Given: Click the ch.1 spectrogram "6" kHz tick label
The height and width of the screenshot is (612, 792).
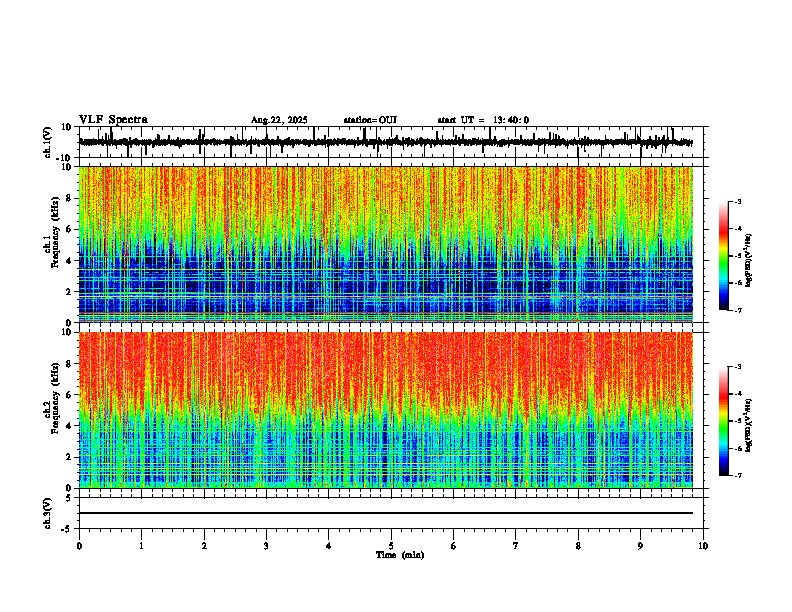Looking at the screenshot, I should pos(69,230).
